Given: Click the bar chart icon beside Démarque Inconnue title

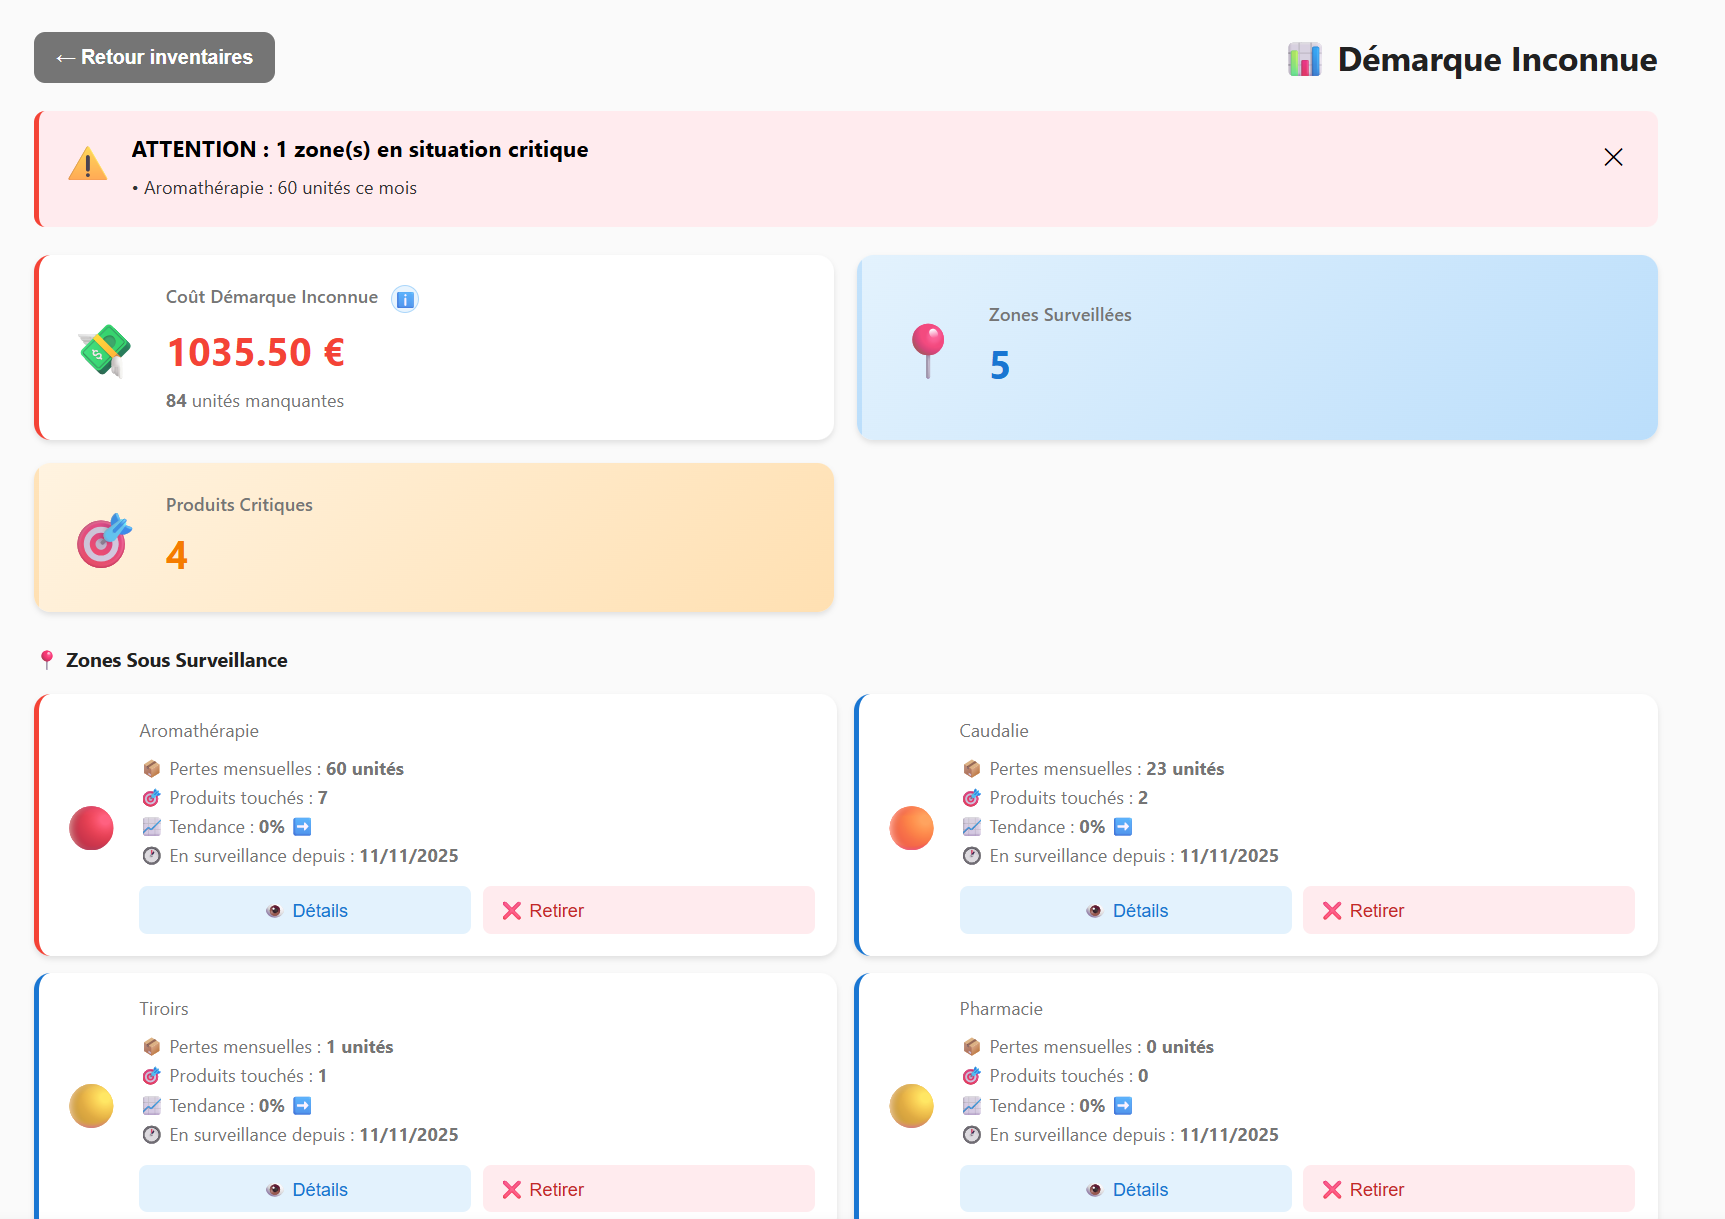Looking at the screenshot, I should click(x=1304, y=58).
